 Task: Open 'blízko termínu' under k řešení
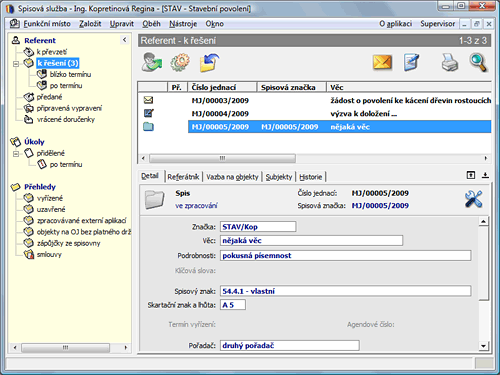[x=70, y=74]
